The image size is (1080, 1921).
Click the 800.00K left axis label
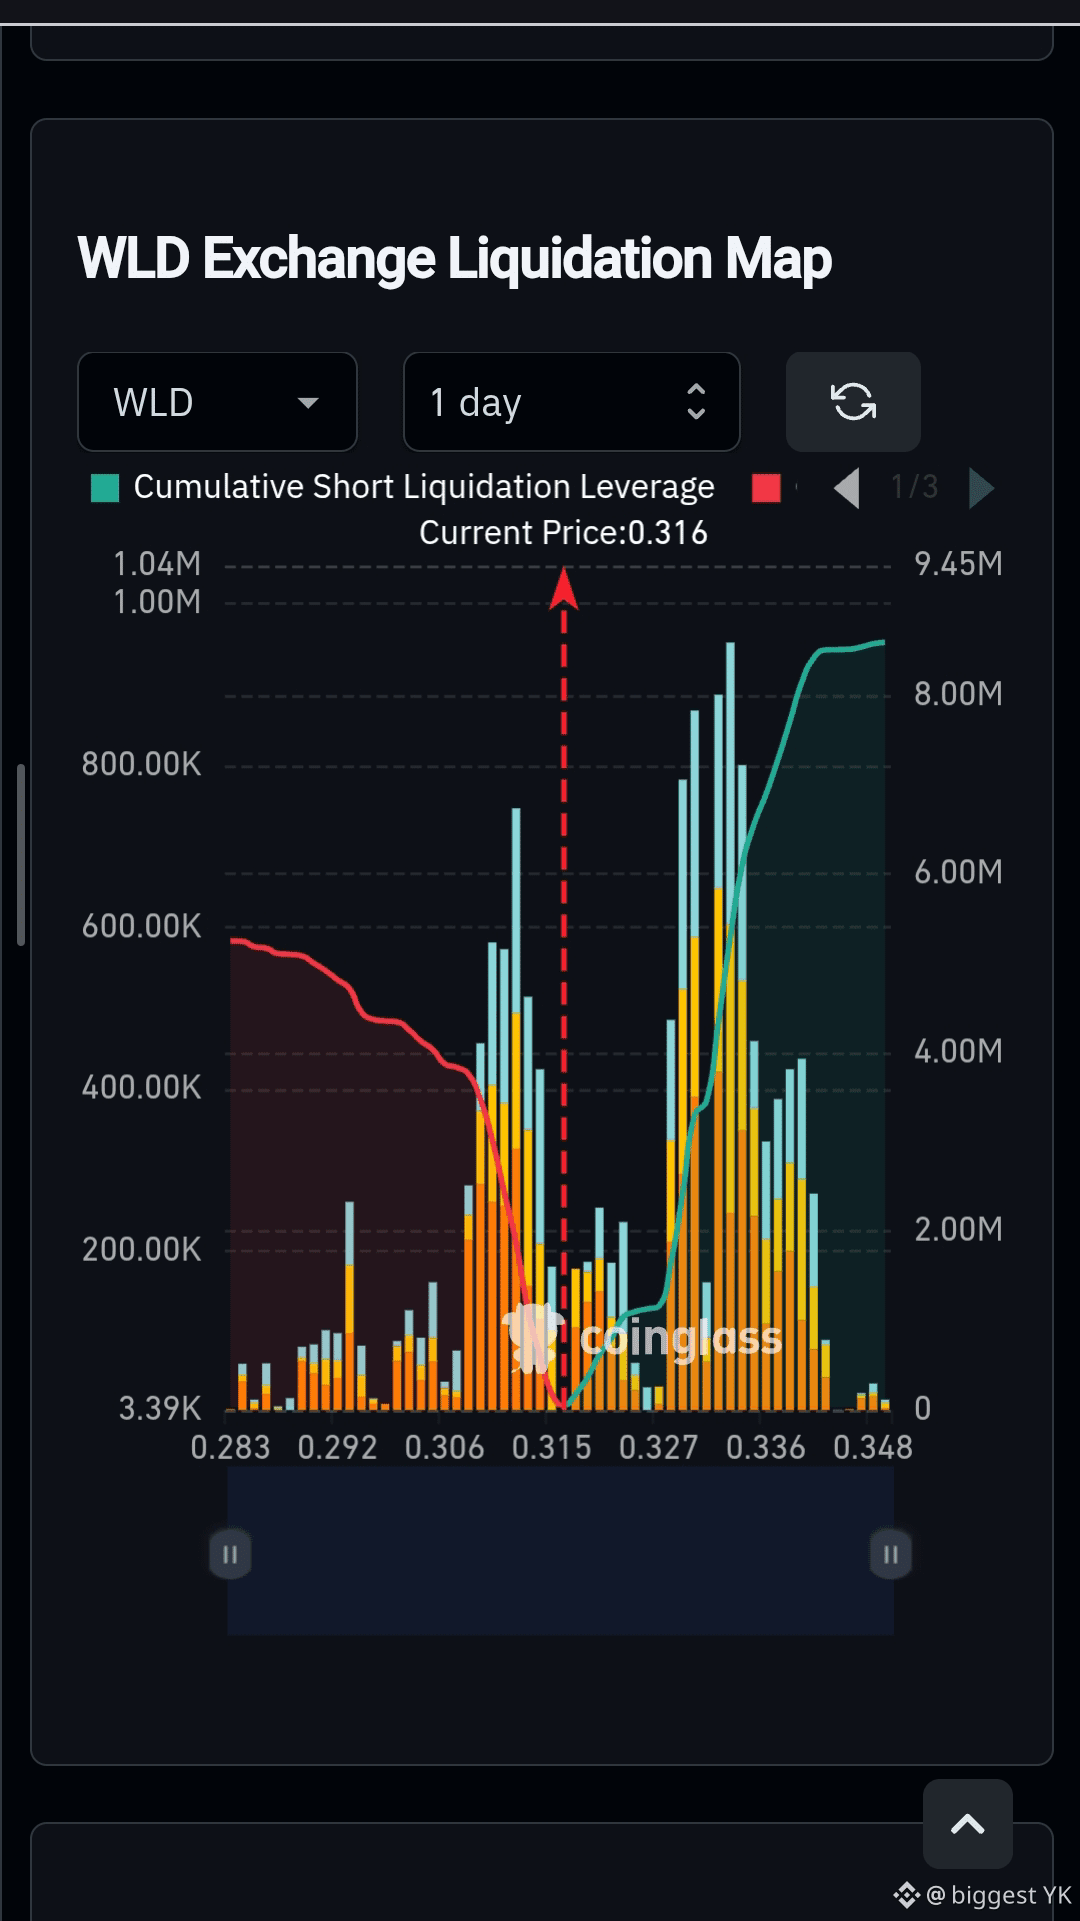[141, 764]
